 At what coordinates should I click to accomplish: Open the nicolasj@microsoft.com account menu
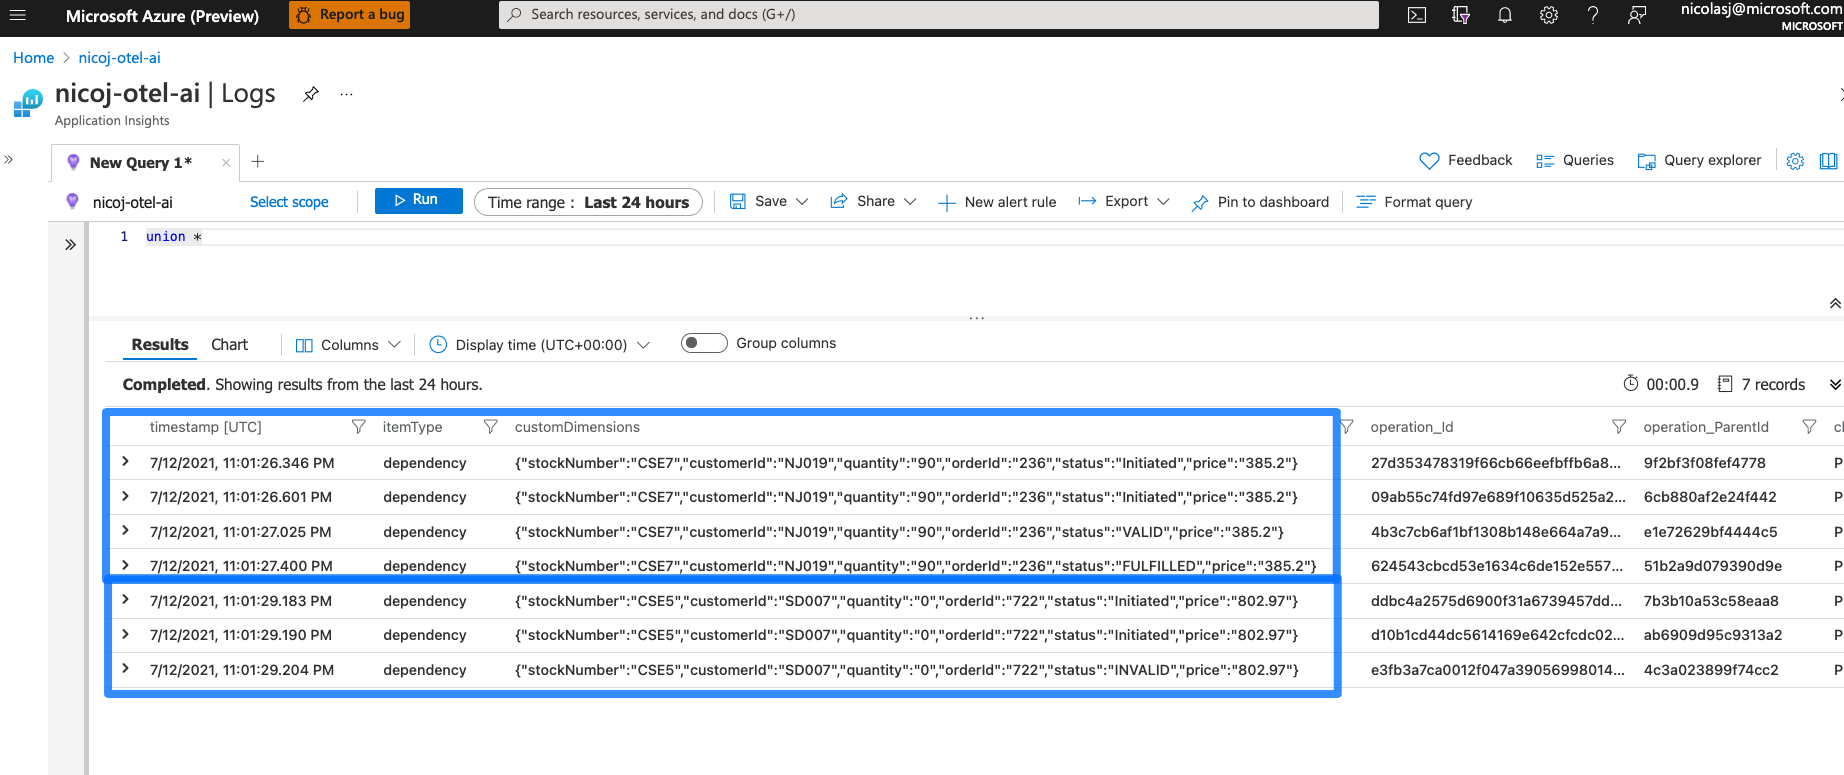click(1762, 16)
